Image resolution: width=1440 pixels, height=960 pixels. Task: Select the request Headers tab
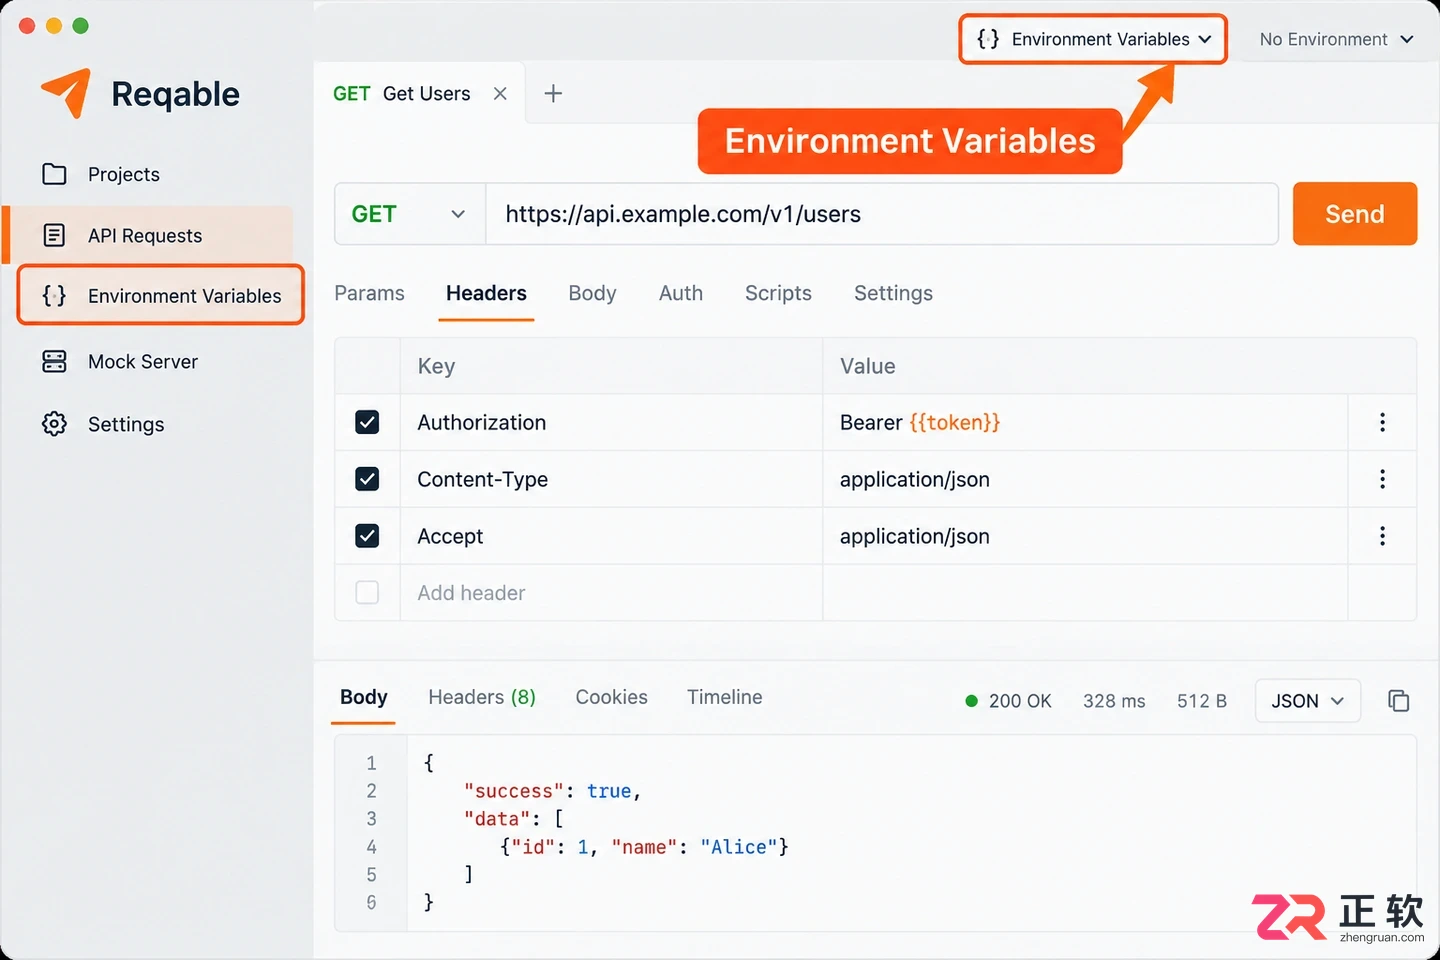pos(486,293)
